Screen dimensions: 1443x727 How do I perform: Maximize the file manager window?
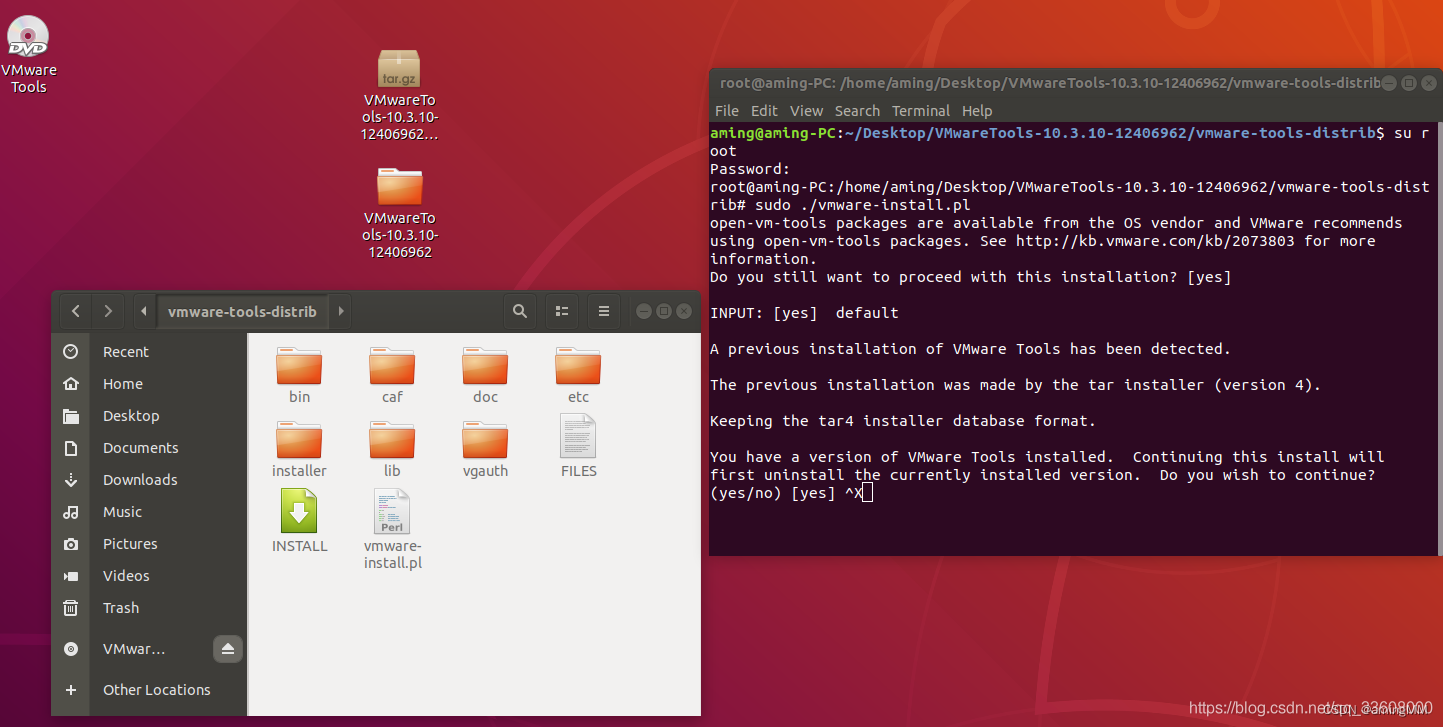coord(664,311)
